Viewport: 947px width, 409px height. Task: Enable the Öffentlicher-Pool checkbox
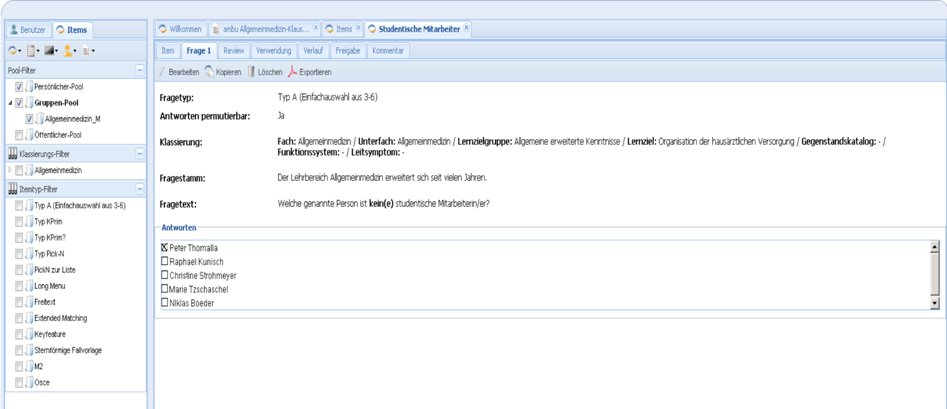(19, 135)
